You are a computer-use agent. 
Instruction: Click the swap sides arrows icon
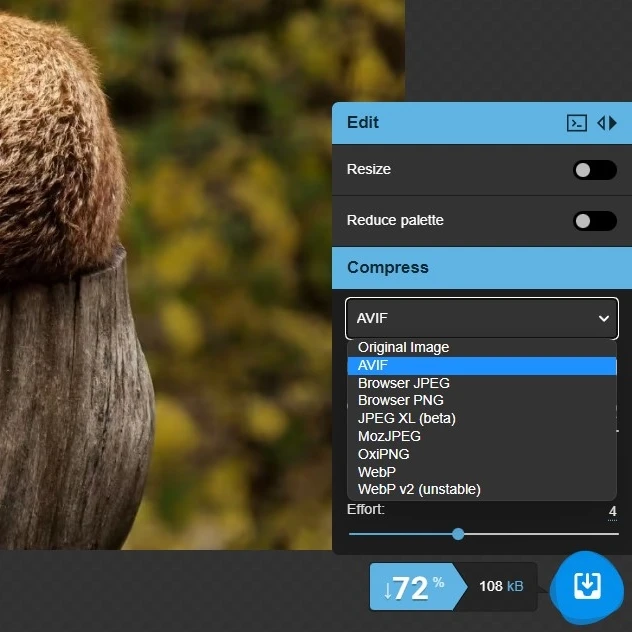coord(607,123)
